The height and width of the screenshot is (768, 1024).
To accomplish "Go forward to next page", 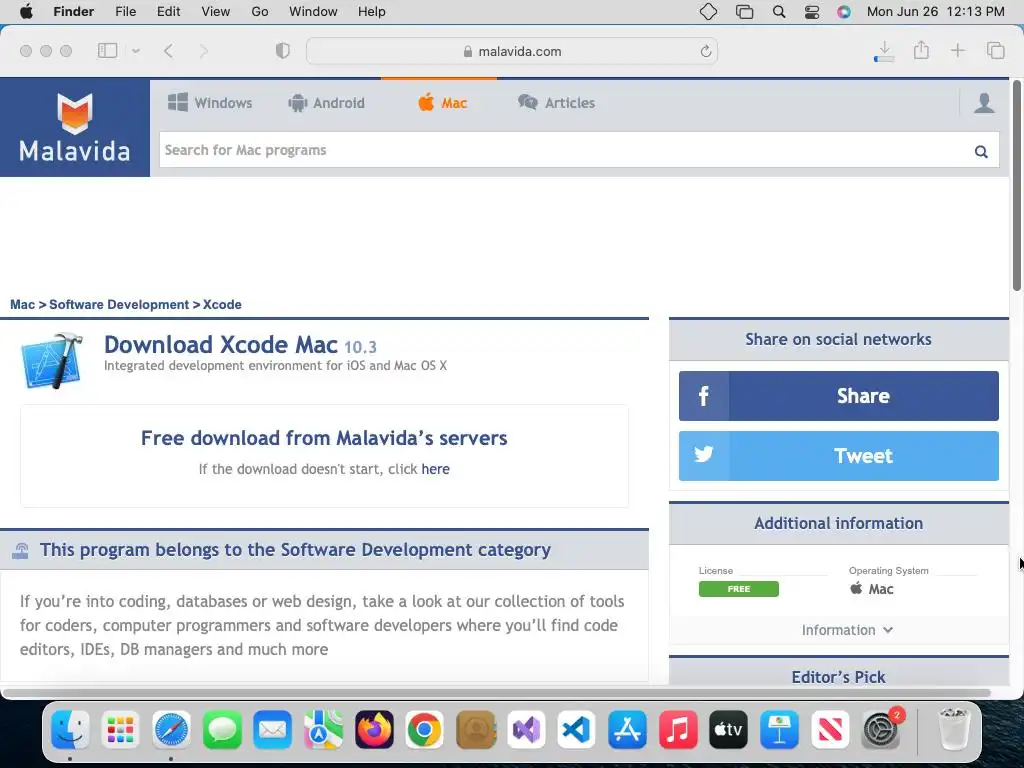I will 204,51.
